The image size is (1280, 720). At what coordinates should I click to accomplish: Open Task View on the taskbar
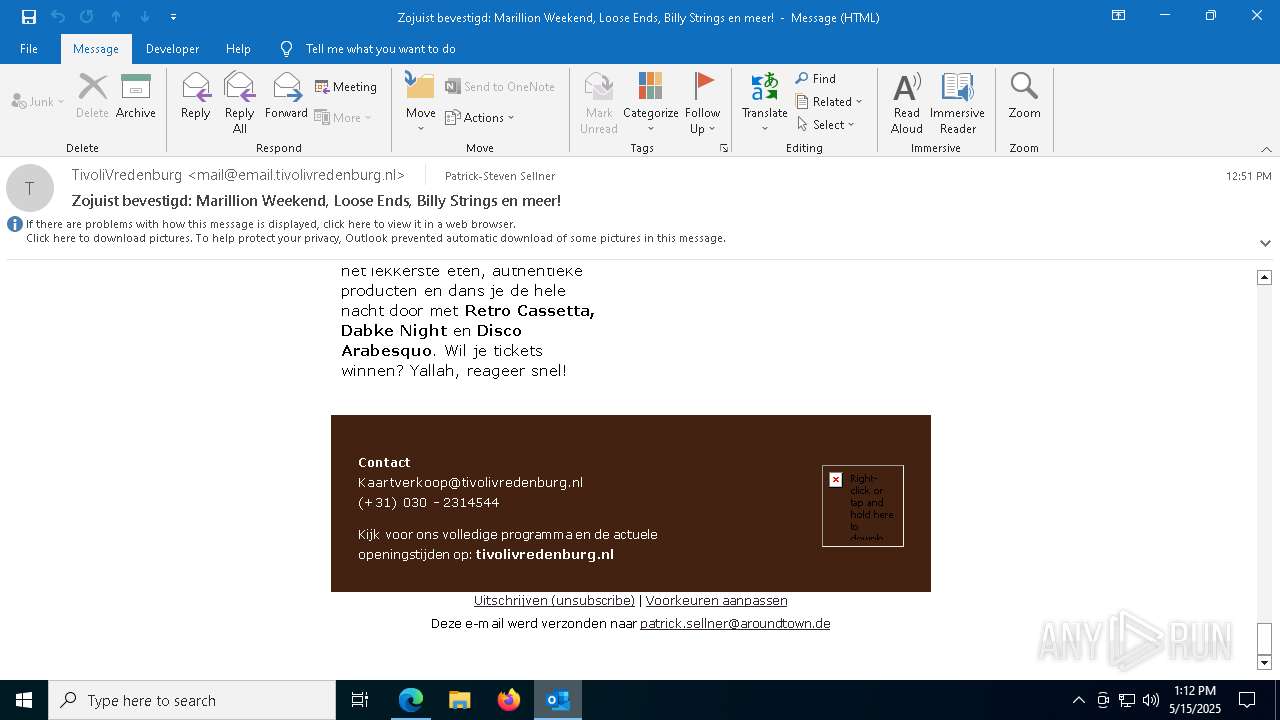point(360,700)
